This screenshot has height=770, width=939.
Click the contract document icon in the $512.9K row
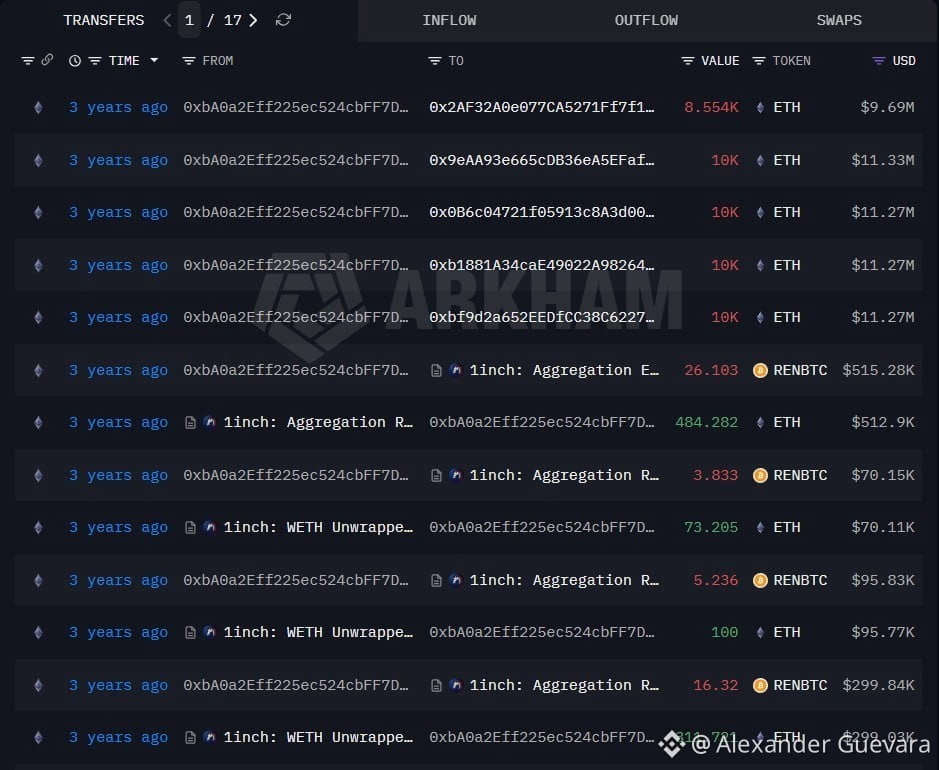[190, 423]
